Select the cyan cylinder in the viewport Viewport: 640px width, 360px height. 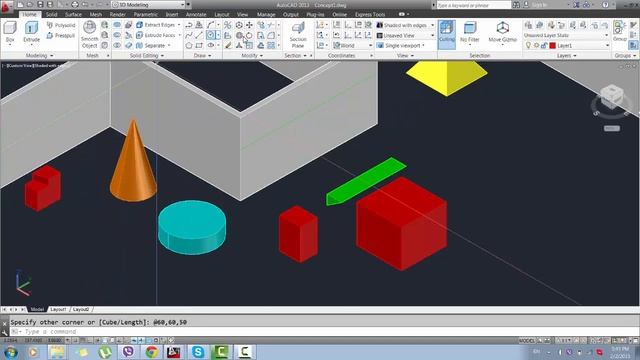click(x=192, y=227)
